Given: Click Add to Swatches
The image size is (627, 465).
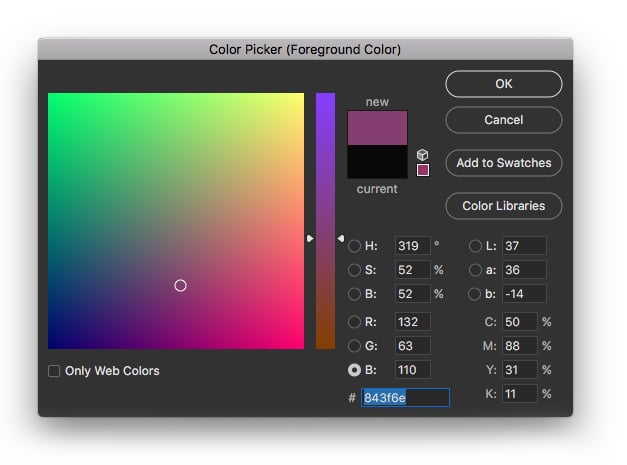Looking at the screenshot, I should click(x=503, y=163).
